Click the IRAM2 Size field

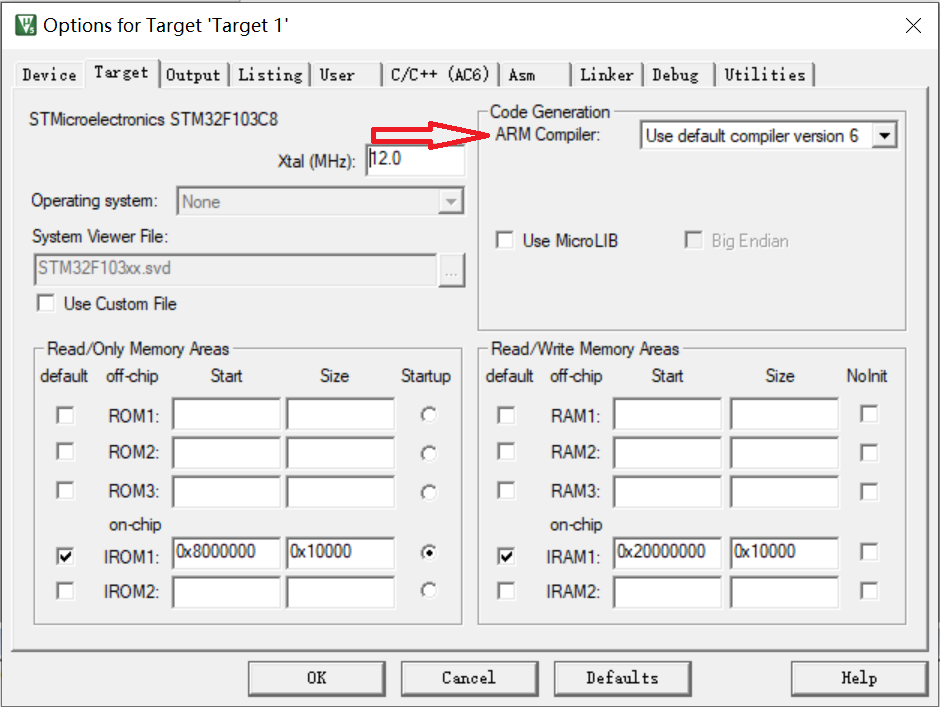784,592
